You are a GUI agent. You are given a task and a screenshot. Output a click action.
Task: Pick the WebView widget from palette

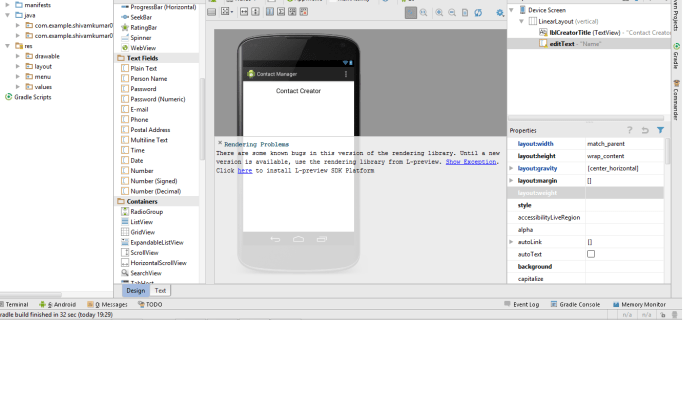click(x=138, y=48)
